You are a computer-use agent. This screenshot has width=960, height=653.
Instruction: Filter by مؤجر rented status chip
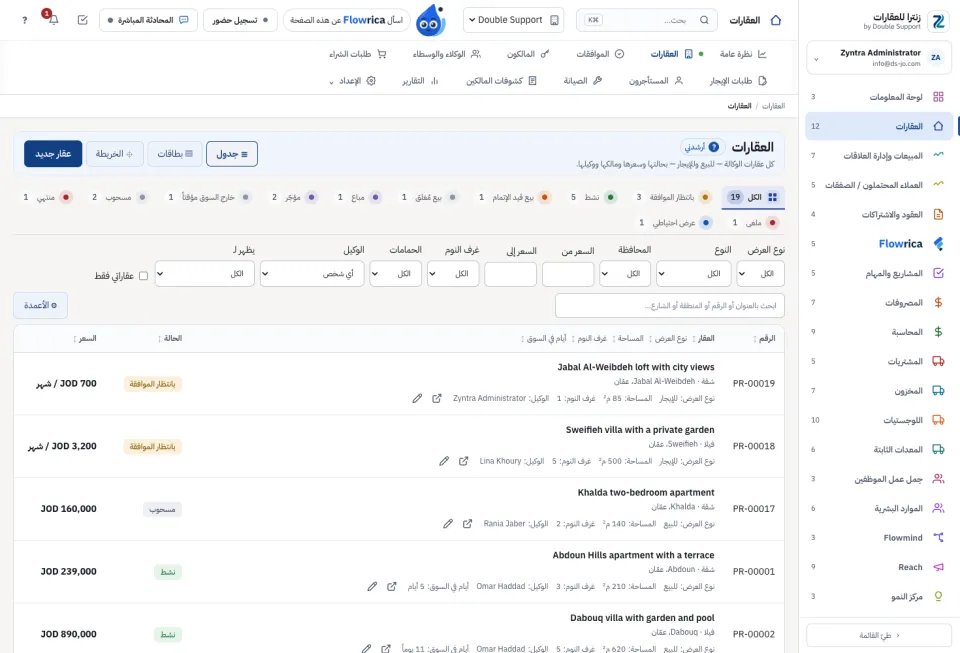coord(294,197)
